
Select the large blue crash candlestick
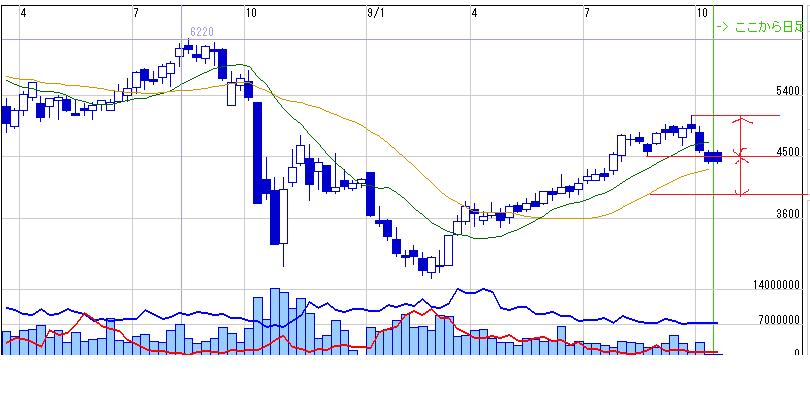coord(256,140)
